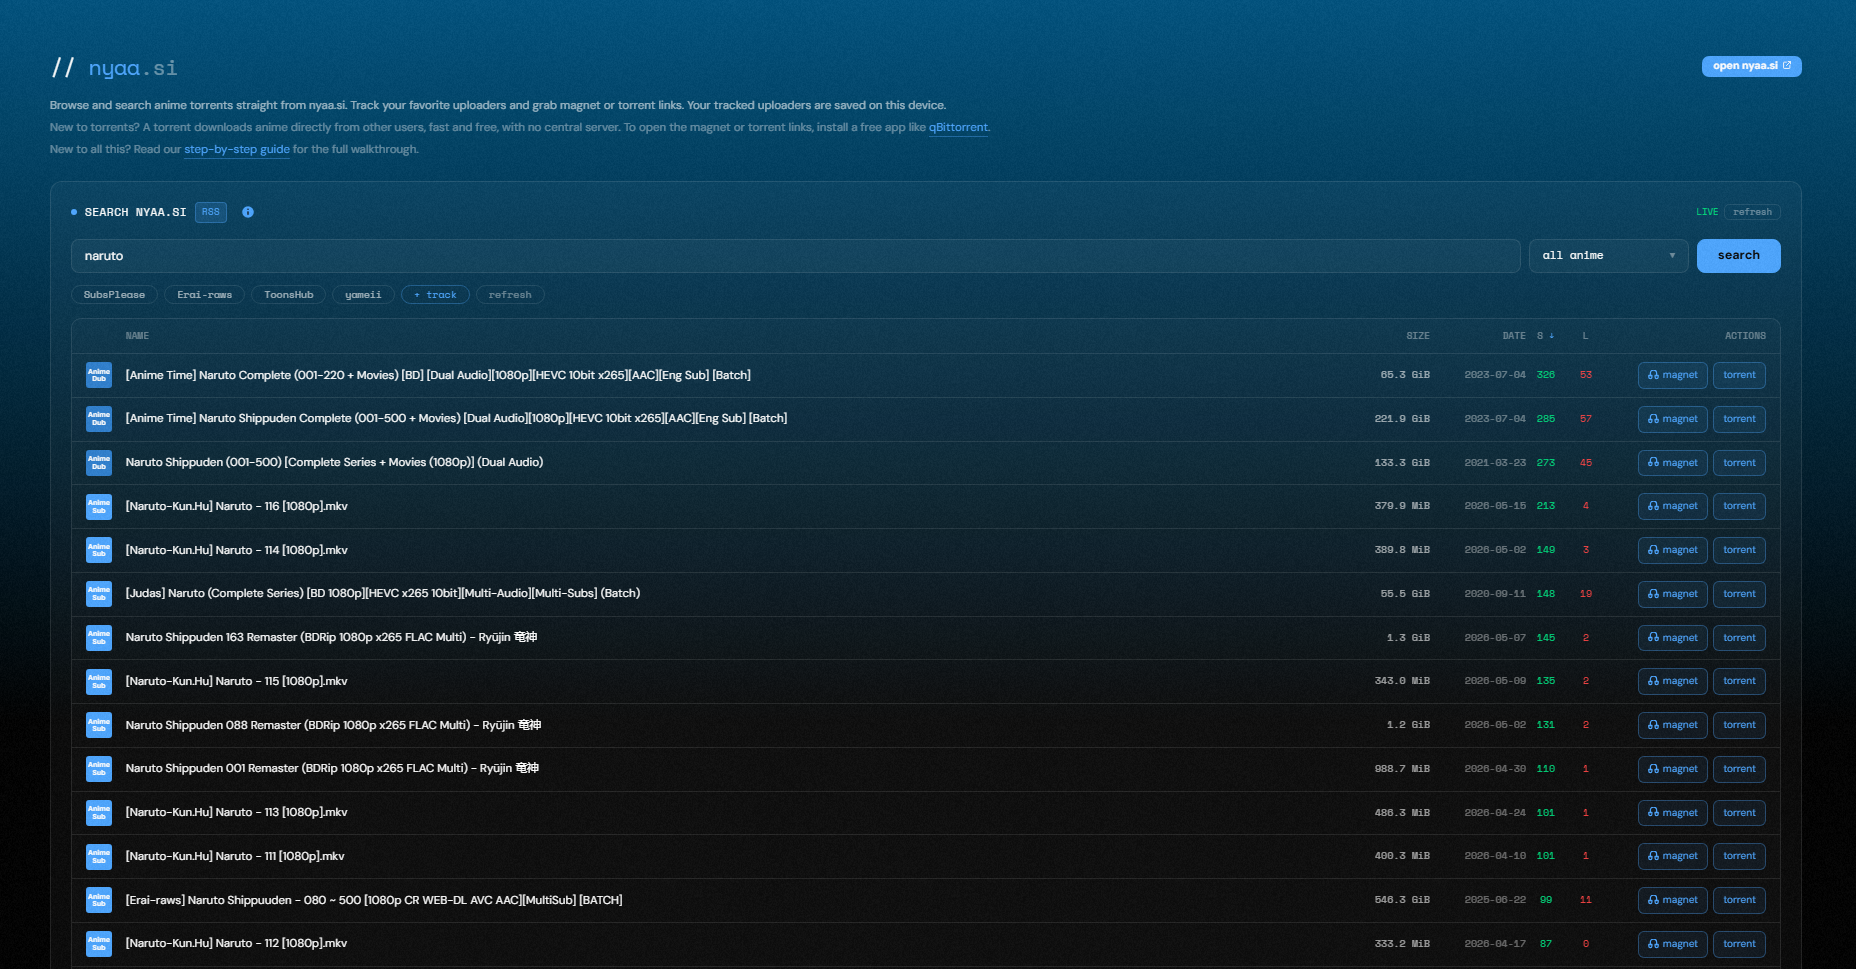Open nyaa.si in external tab

coord(1751,66)
